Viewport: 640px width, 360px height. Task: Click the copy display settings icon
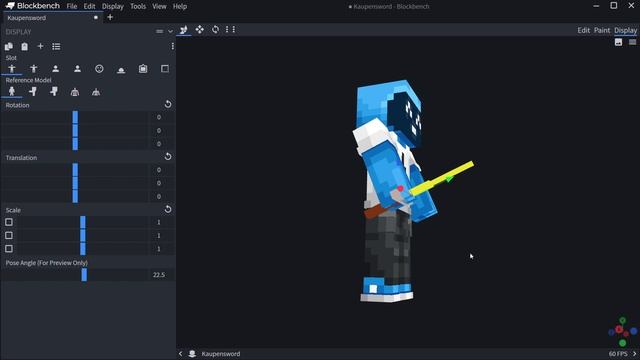point(9,47)
